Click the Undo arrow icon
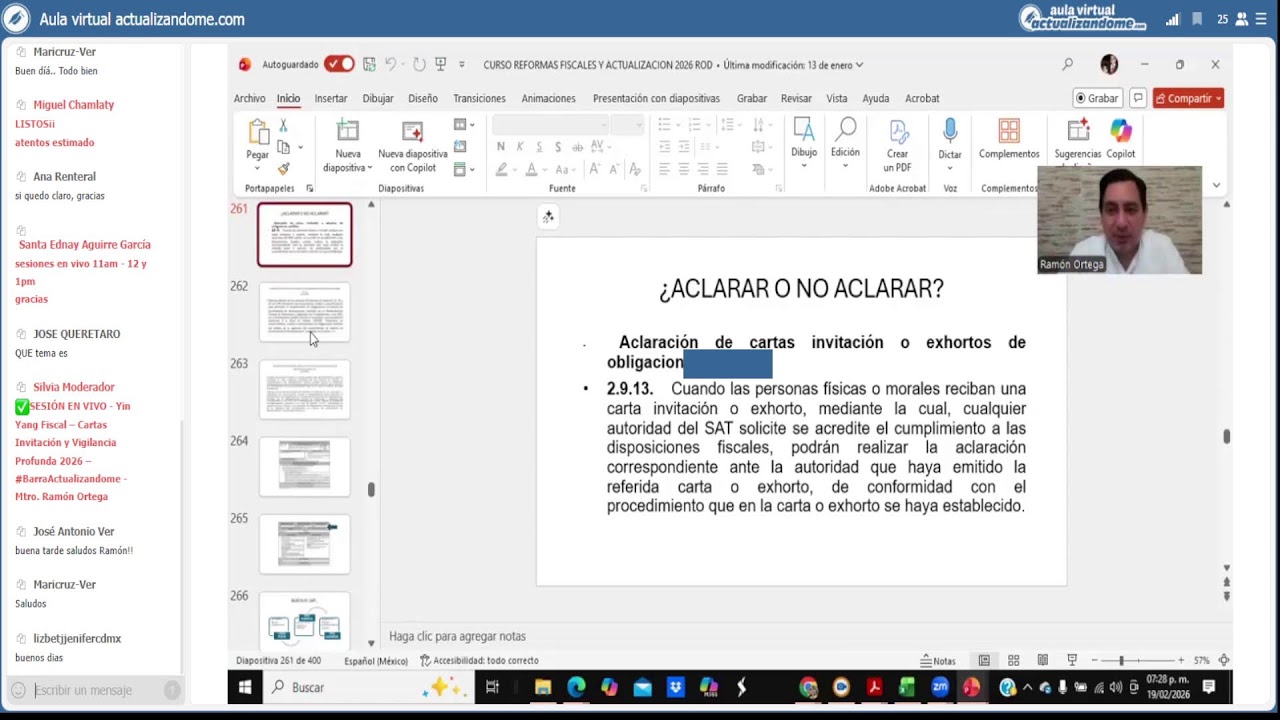The width and height of the screenshot is (1280, 720). [x=391, y=64]
